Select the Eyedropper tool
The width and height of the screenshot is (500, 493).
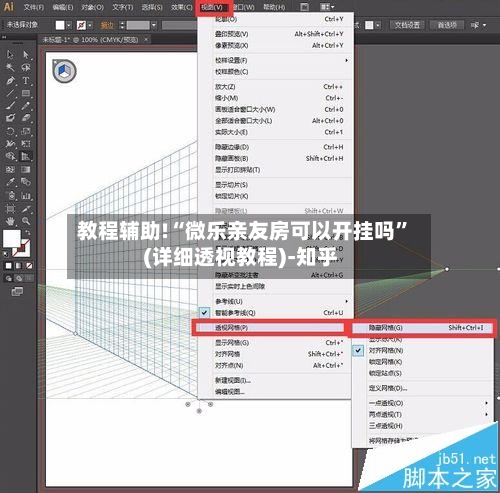point(10,182)
